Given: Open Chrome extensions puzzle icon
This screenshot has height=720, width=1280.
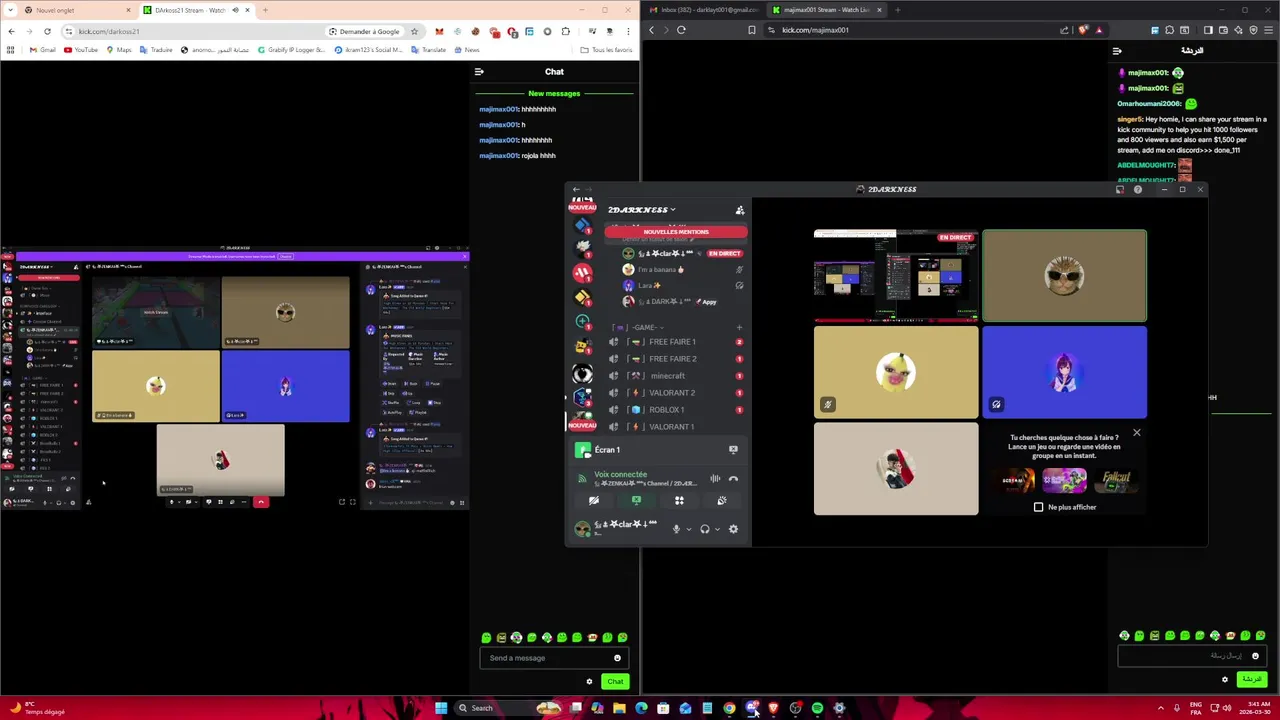Looking at the screenshot, I should pos(565,31).
